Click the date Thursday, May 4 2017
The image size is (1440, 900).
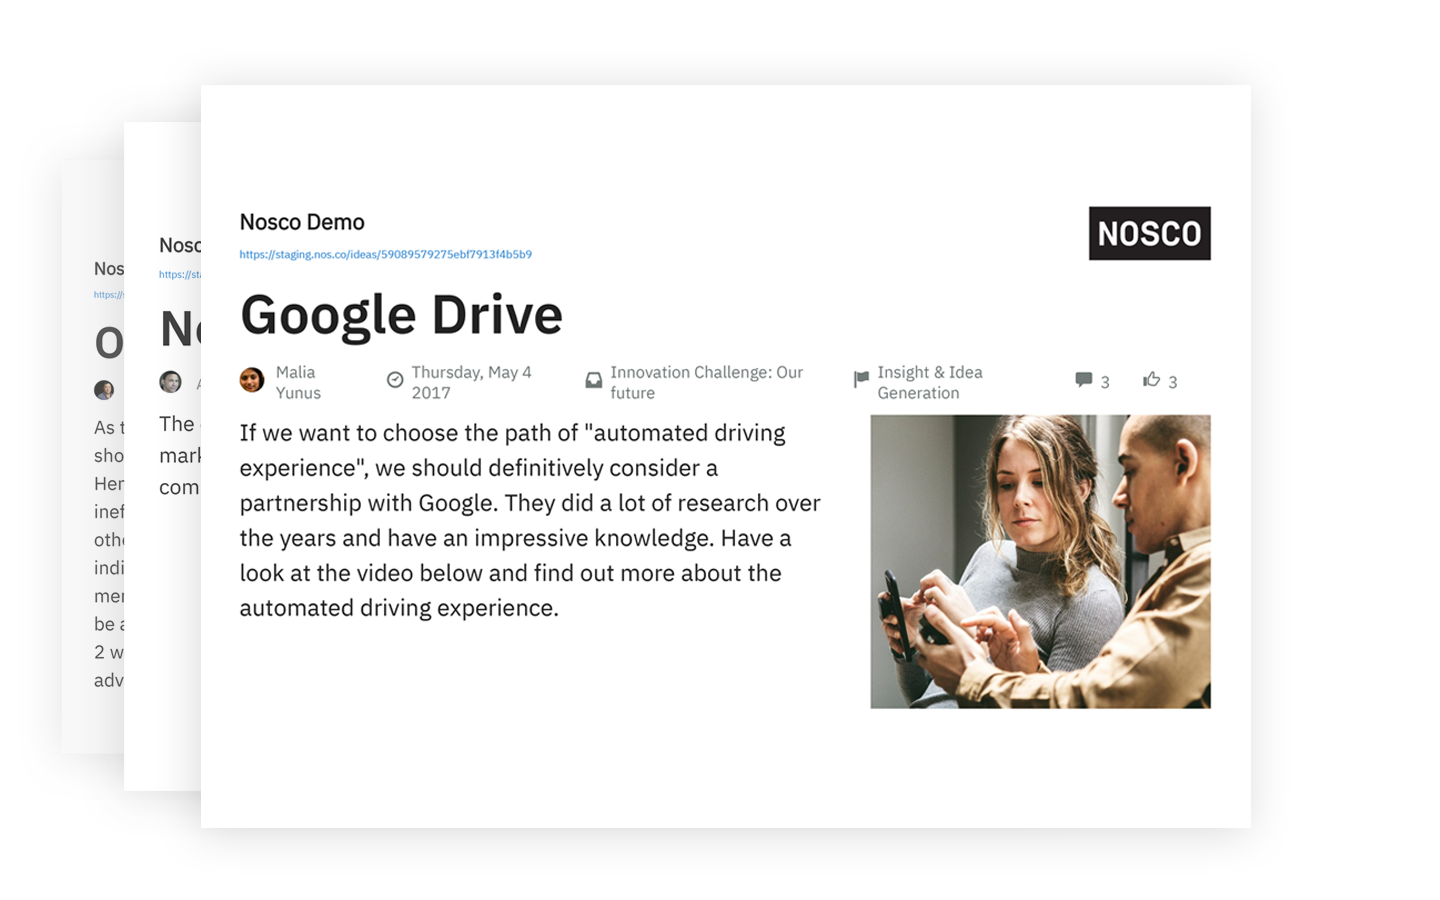471,382
